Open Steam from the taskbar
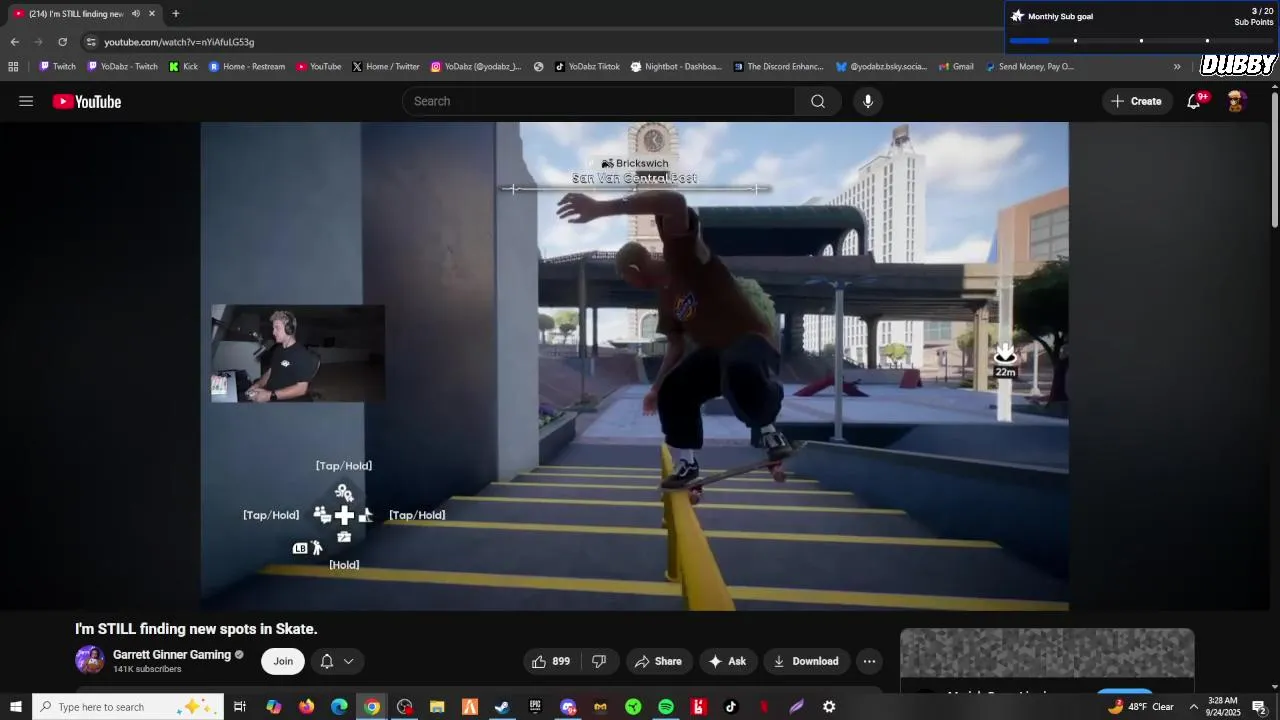Image resolution: width=1280 pixels, height=720 pixels. (502, 707)
